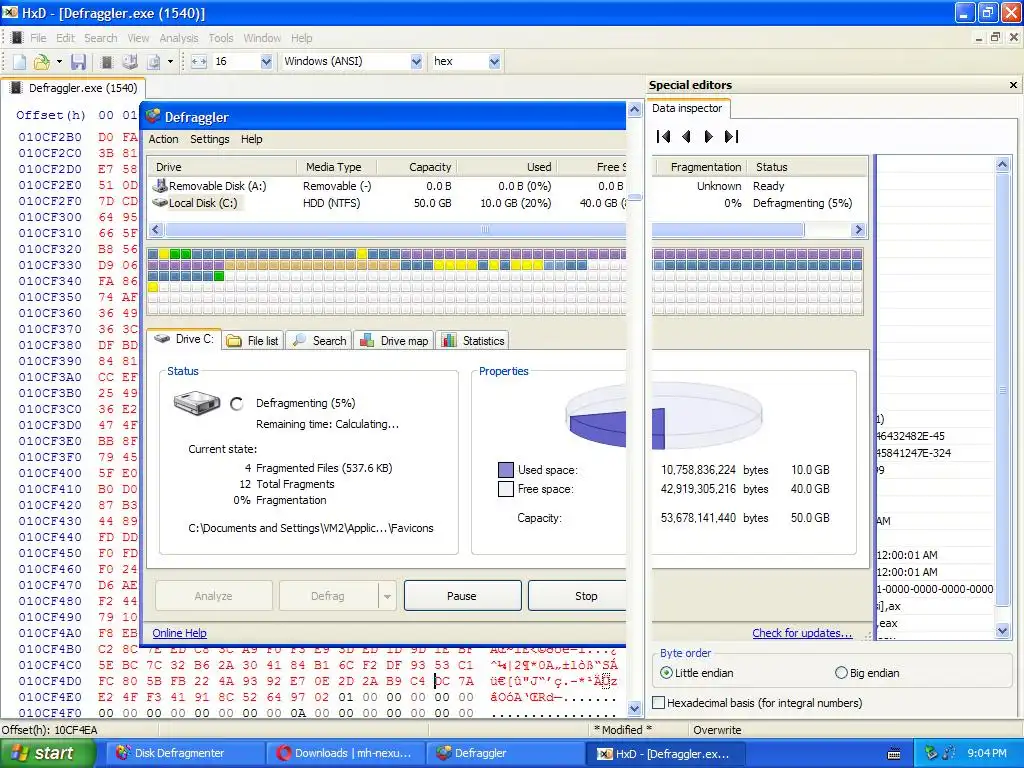
Task: Select the Drive C: tab
Action: [x=184, y=339]
